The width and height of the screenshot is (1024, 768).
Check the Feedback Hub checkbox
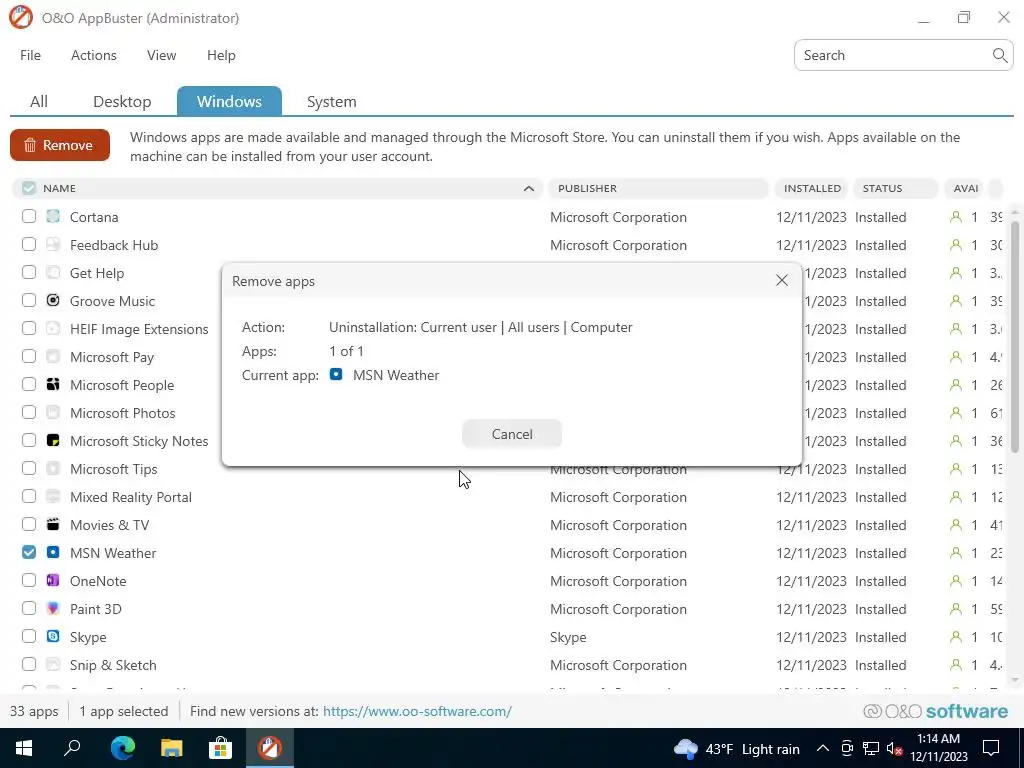(x=29, y=244)
